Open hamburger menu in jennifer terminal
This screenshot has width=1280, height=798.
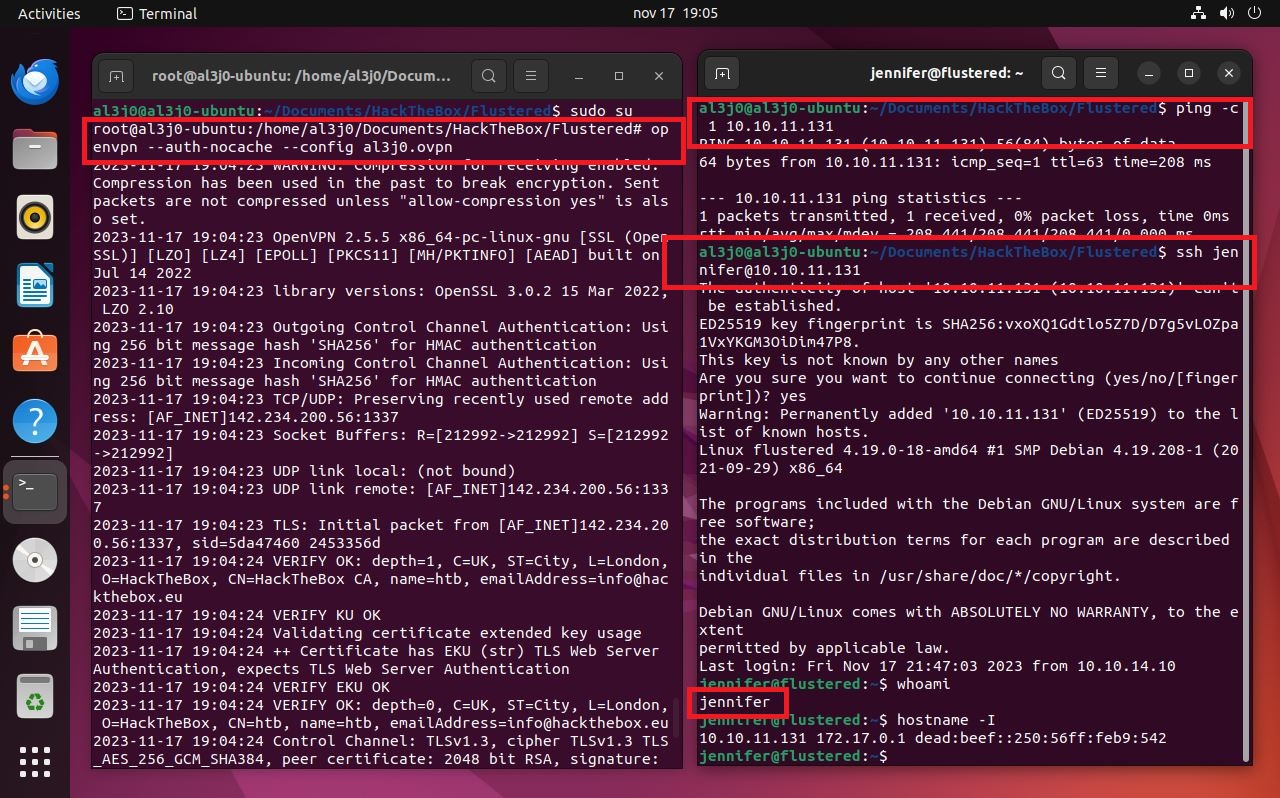(1101, 73)
